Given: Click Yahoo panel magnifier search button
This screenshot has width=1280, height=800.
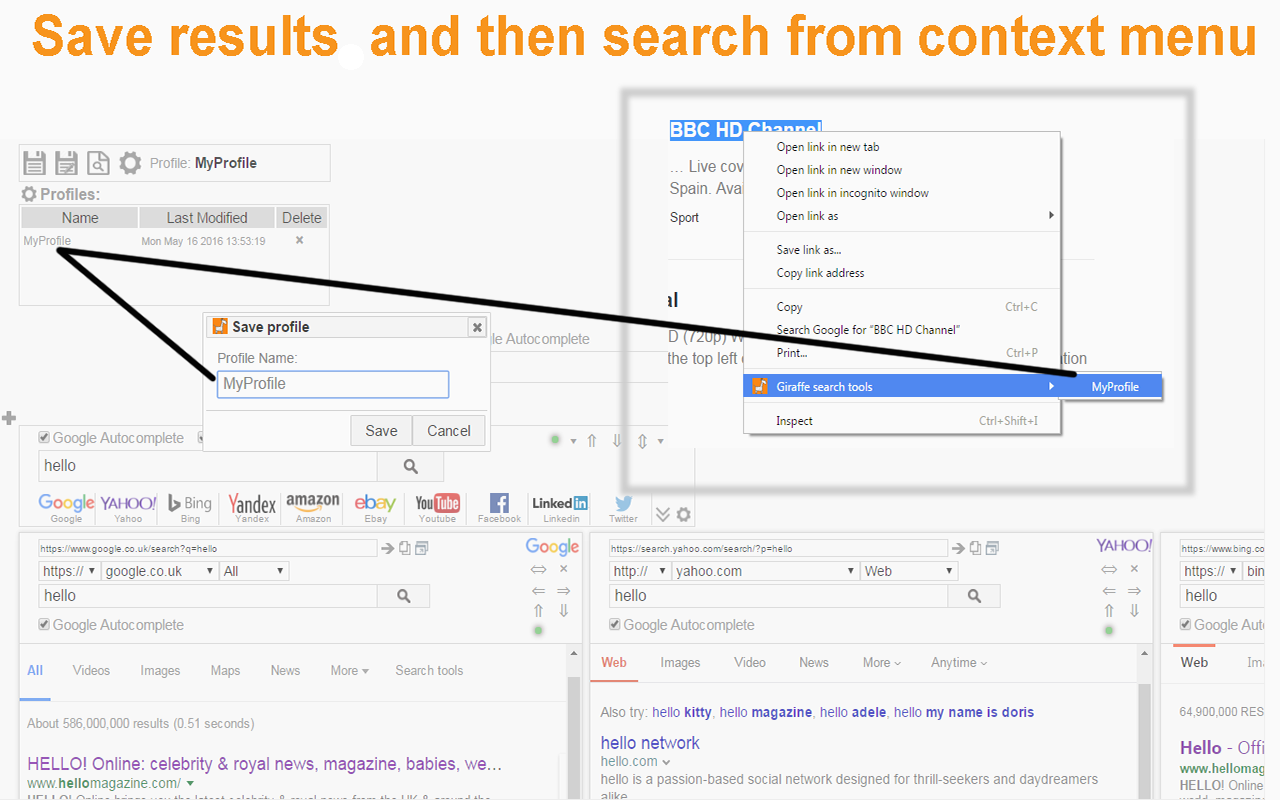Looking at the screenshot, I should click(x=975, y=596).
